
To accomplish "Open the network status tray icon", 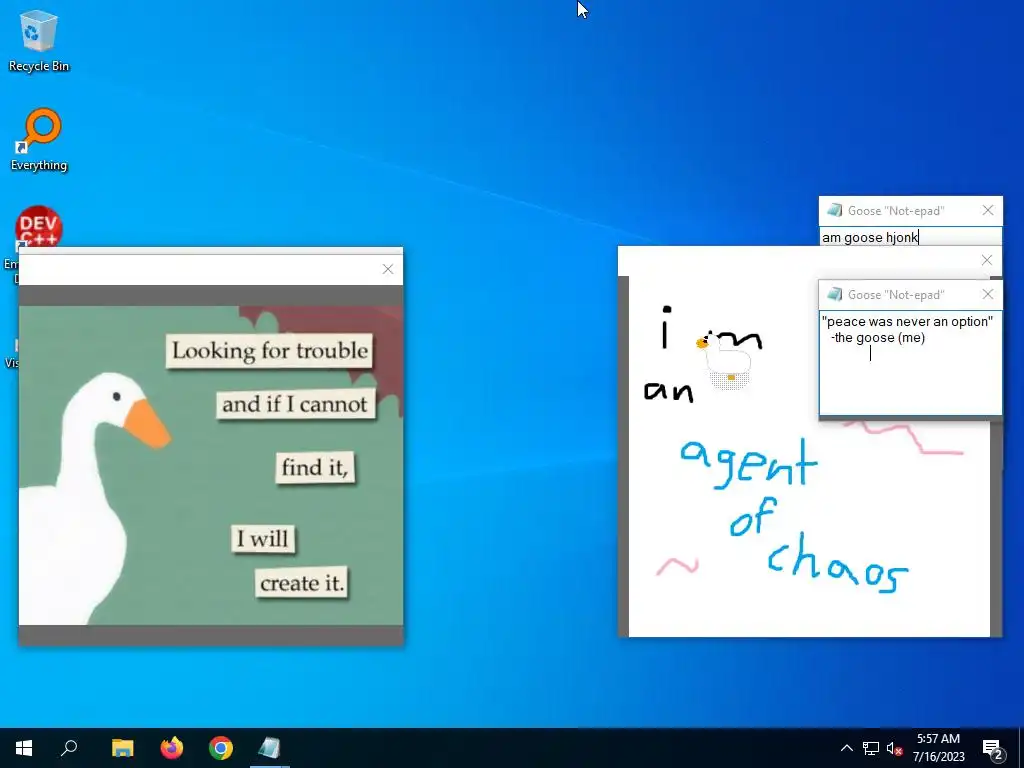I will (x=871, y=748).
